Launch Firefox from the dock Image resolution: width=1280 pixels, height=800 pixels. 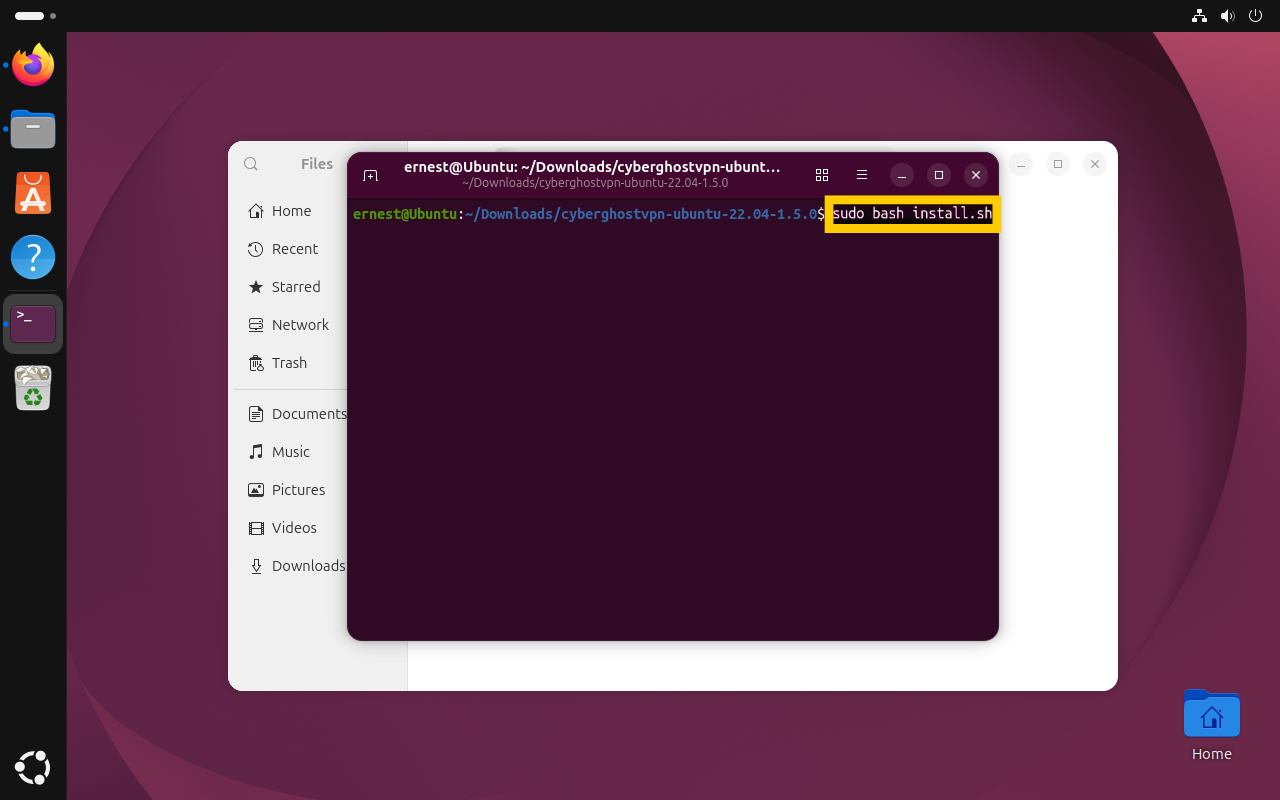pyautogui.click(x=33, y=66)
